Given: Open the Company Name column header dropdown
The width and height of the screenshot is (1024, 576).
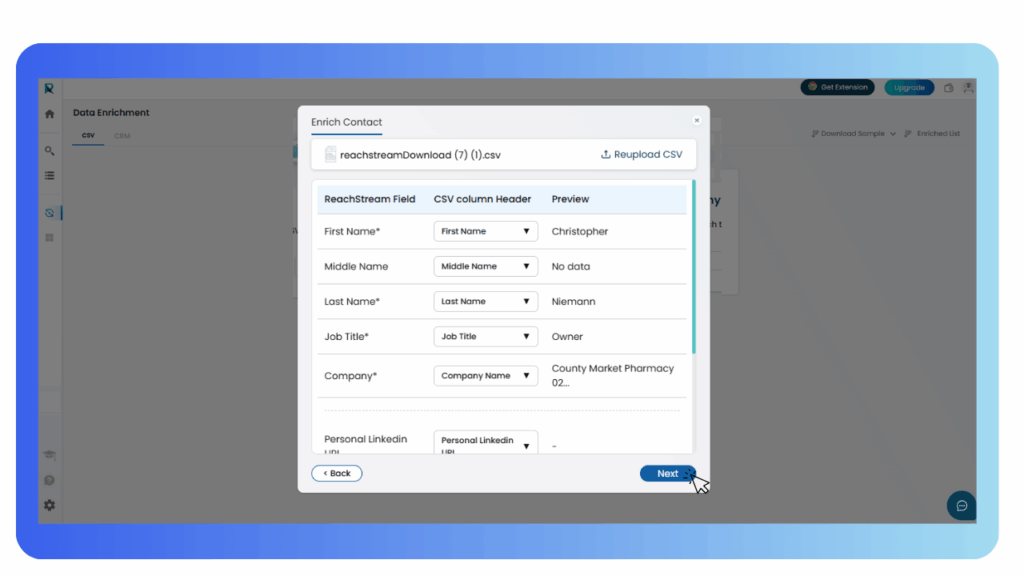Looking at the screenshot, I should point(485,376).
